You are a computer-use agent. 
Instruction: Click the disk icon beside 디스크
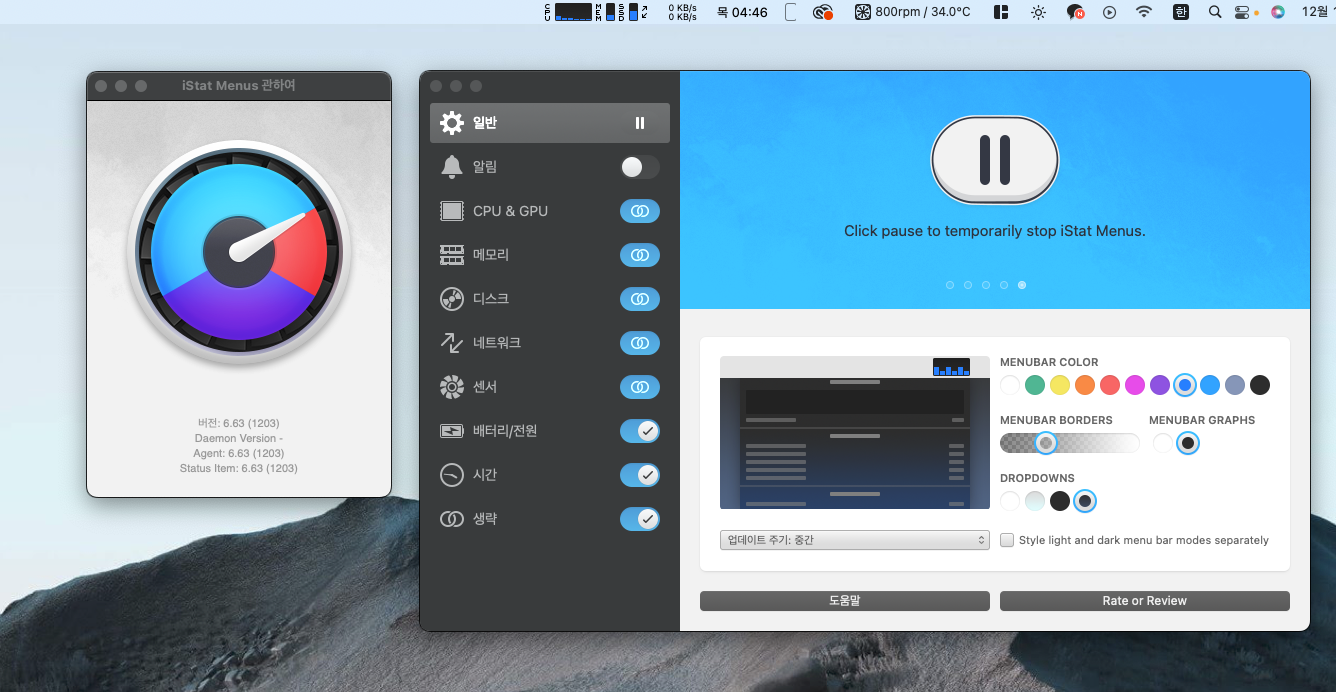click(x=452, y=299)
